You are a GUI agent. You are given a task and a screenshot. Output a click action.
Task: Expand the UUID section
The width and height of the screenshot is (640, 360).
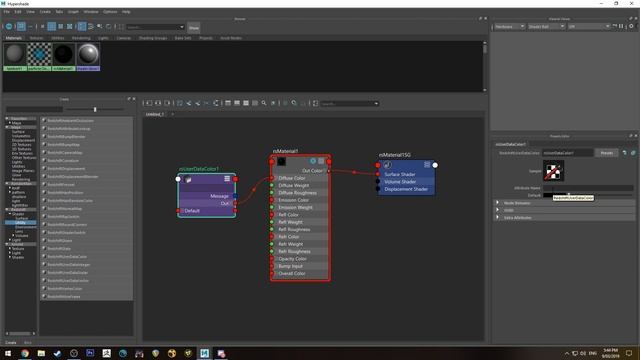pos(498,210)
